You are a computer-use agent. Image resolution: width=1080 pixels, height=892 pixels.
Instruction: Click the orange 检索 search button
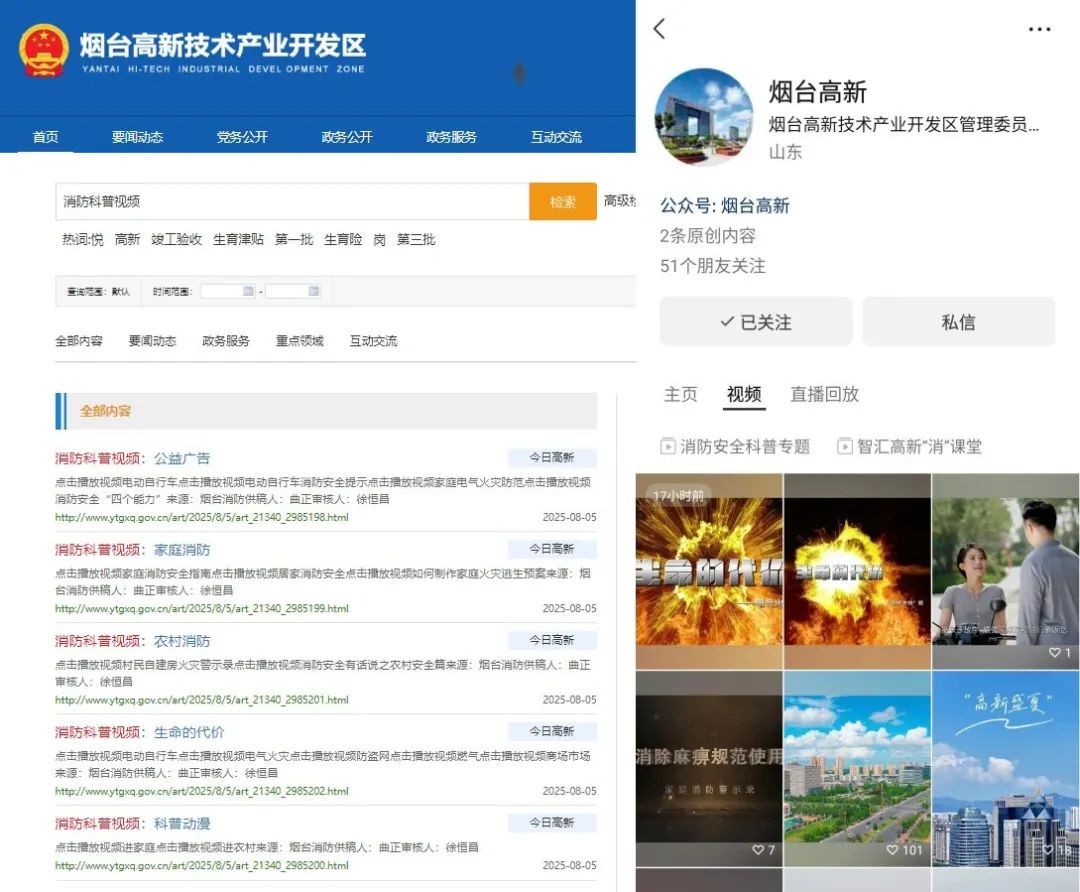click(562, 201)
